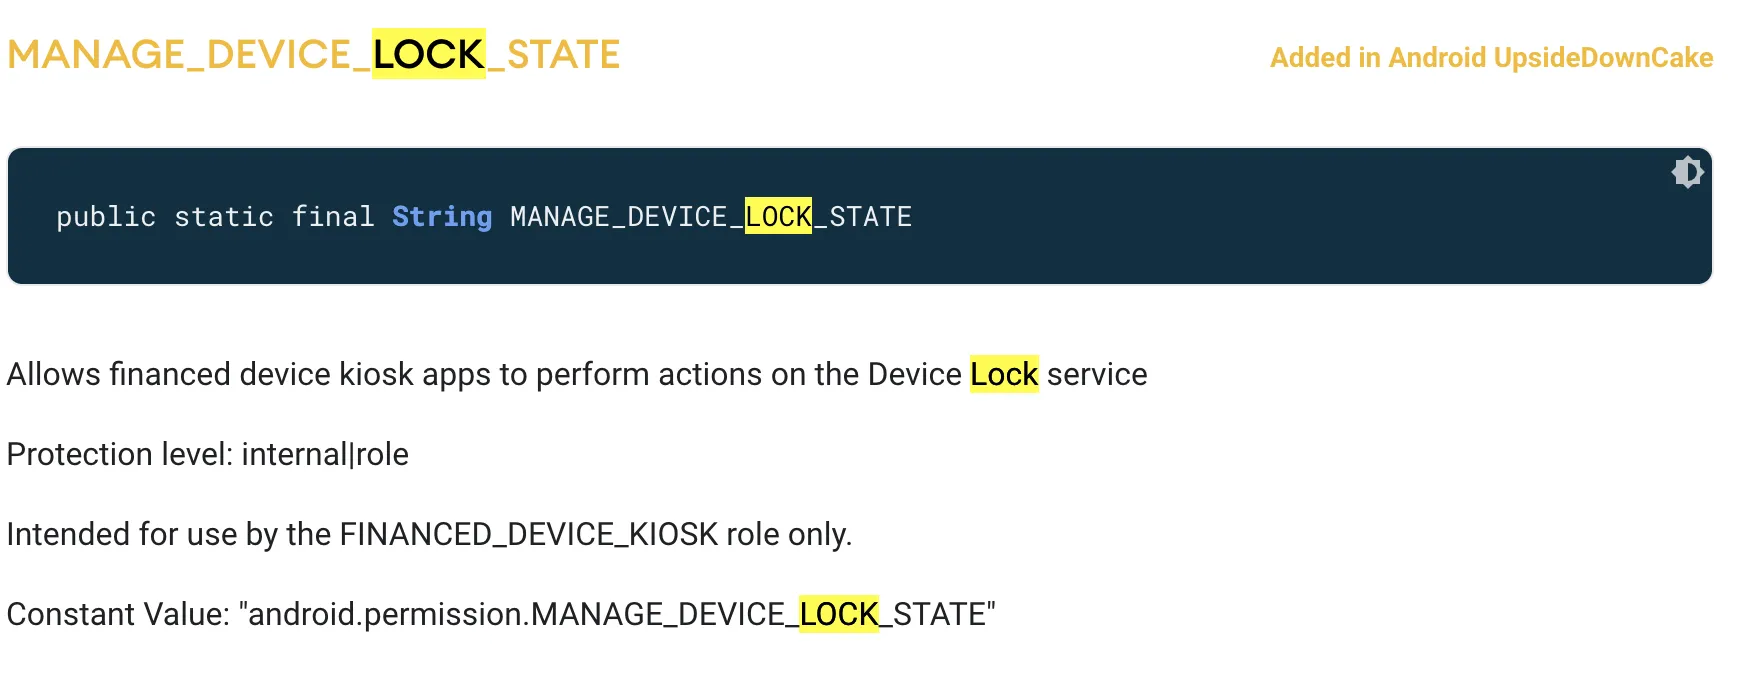
Task: Click the Protection level label text
Action: coord(120,454)
